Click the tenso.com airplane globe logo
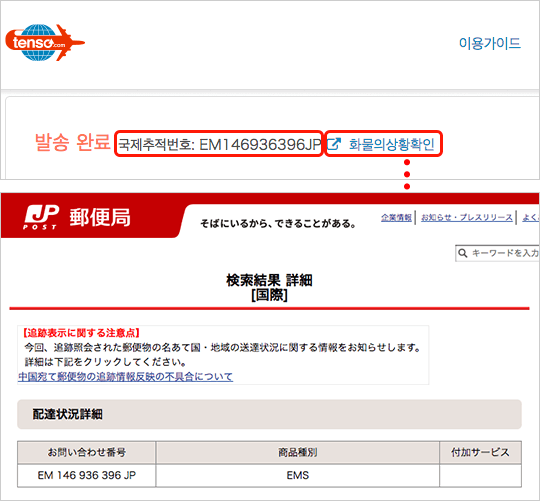This screenshot has width=540, height=501. pos(45,42)
